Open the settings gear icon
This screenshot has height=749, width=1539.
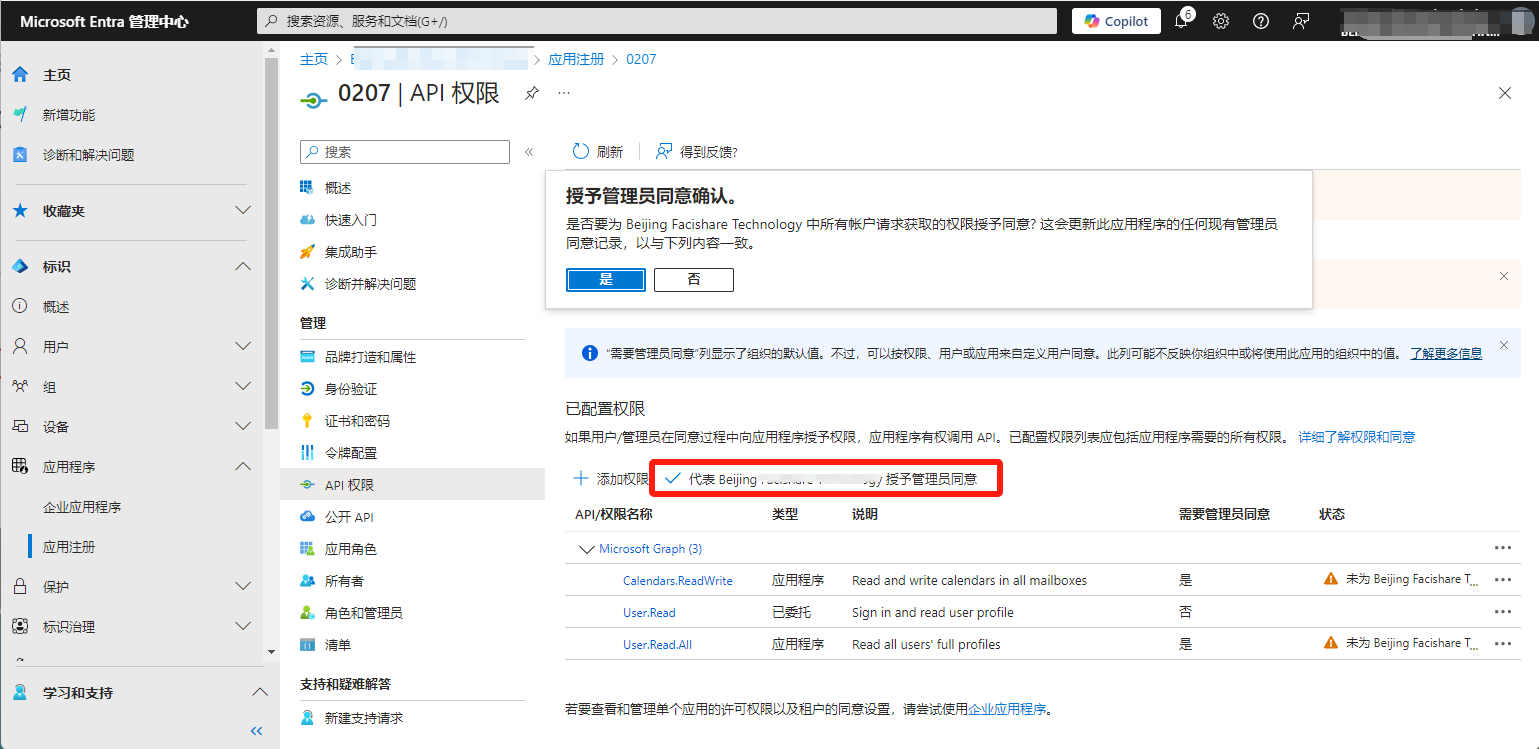[1221, 21]
